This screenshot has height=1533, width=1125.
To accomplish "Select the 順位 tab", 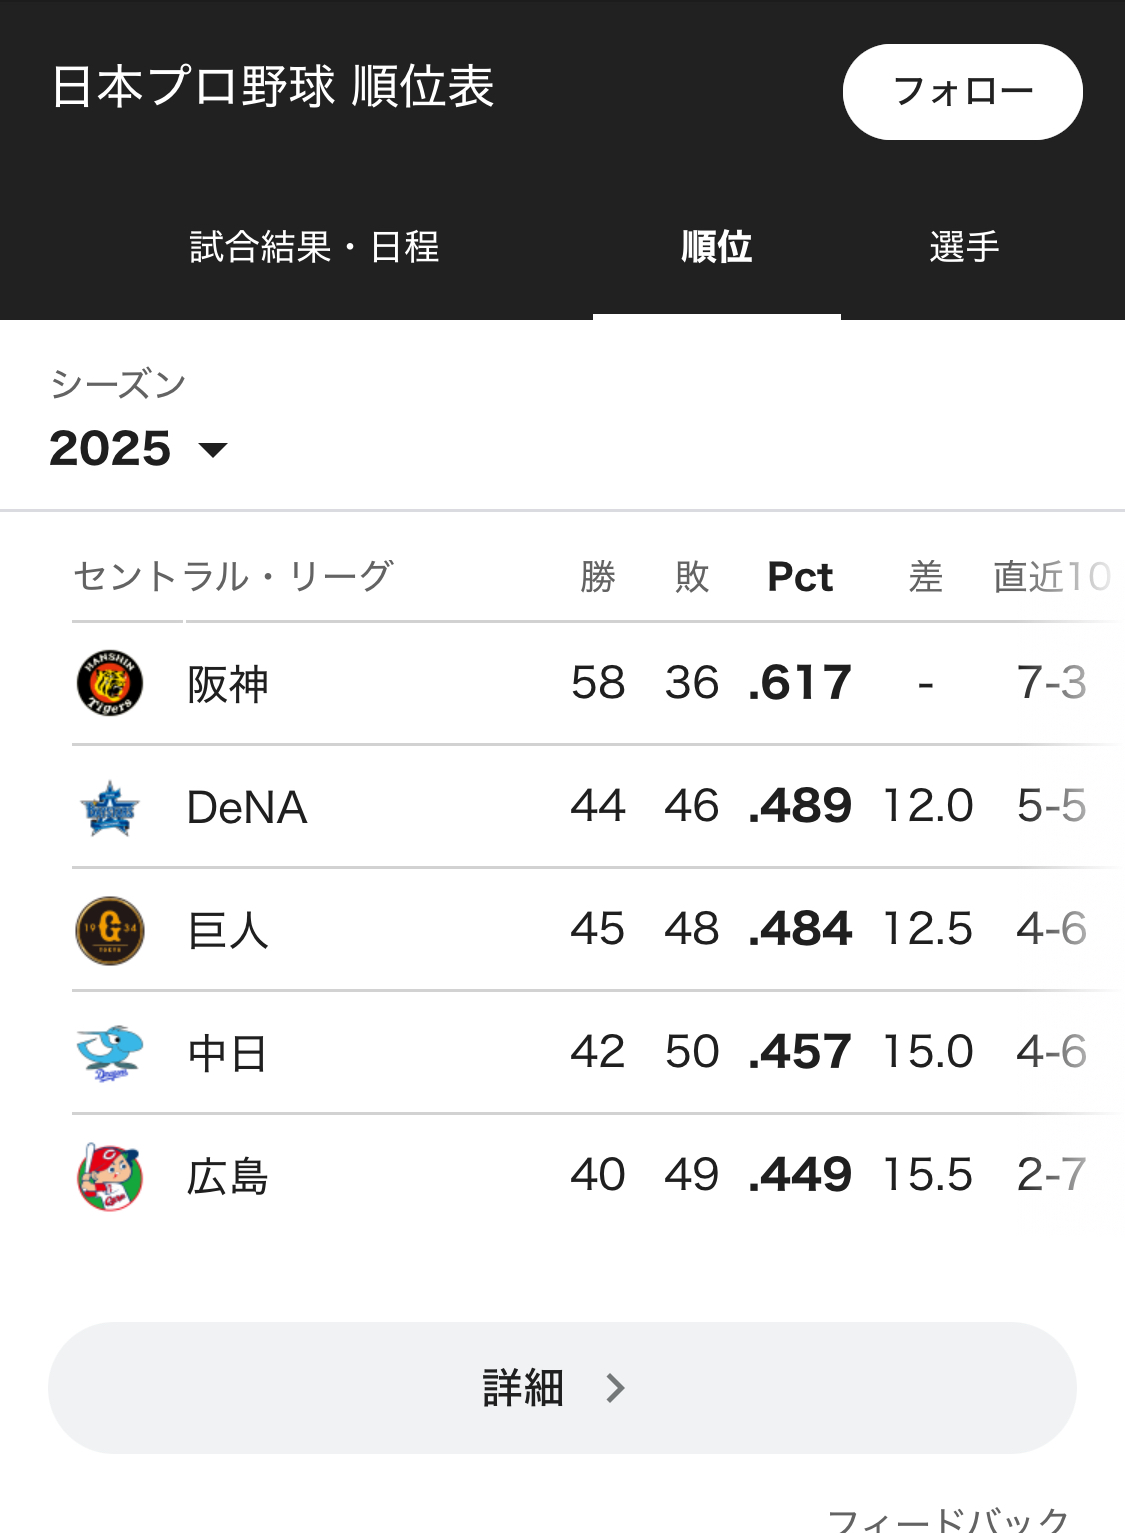I will (716, 247).
